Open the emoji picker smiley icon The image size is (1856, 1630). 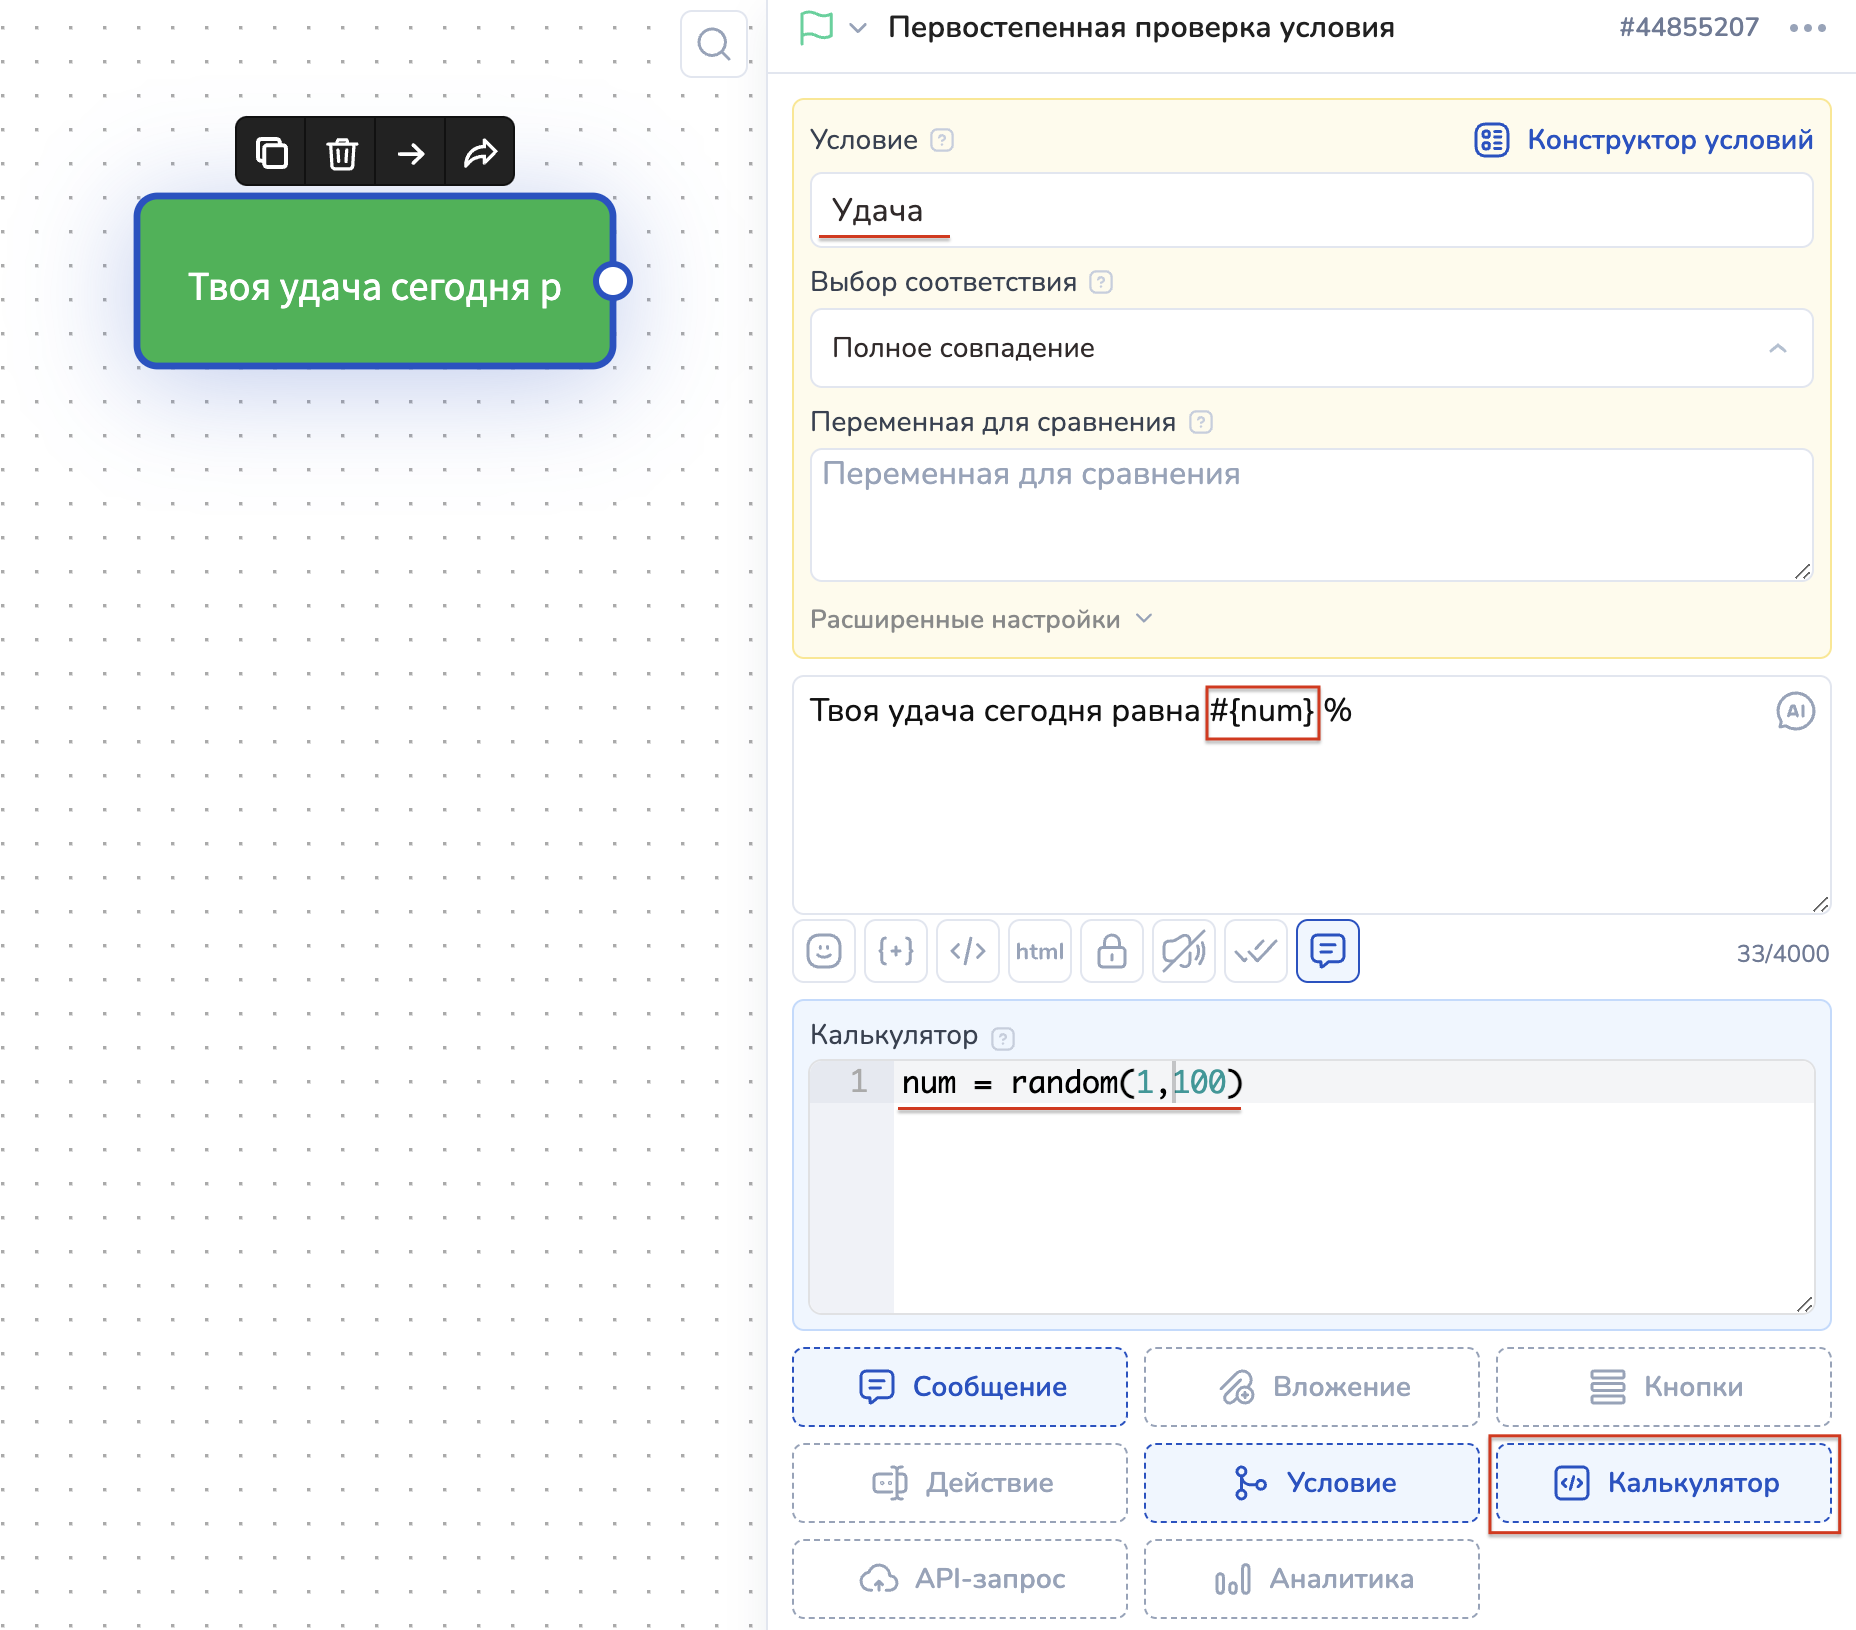pyautogui.click(x=824, y=951)
